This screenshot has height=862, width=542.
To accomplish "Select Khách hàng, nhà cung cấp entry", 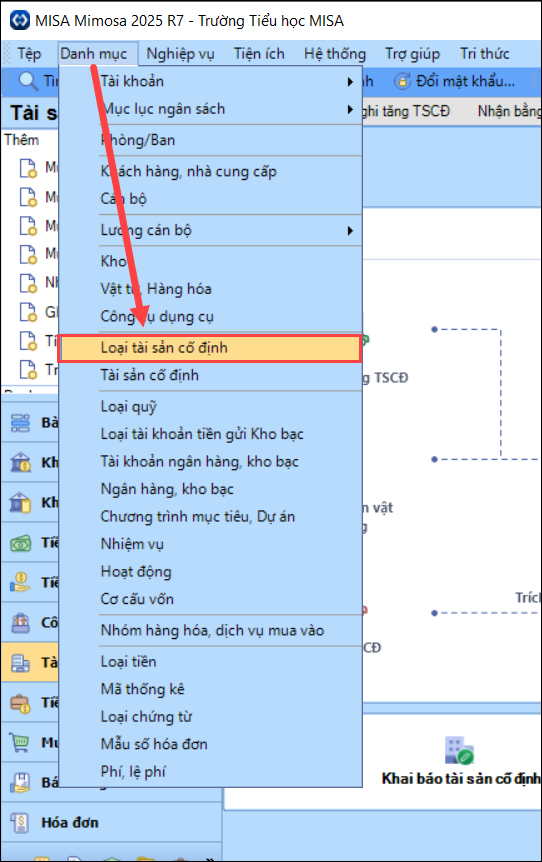I will (x=209, y=172).
